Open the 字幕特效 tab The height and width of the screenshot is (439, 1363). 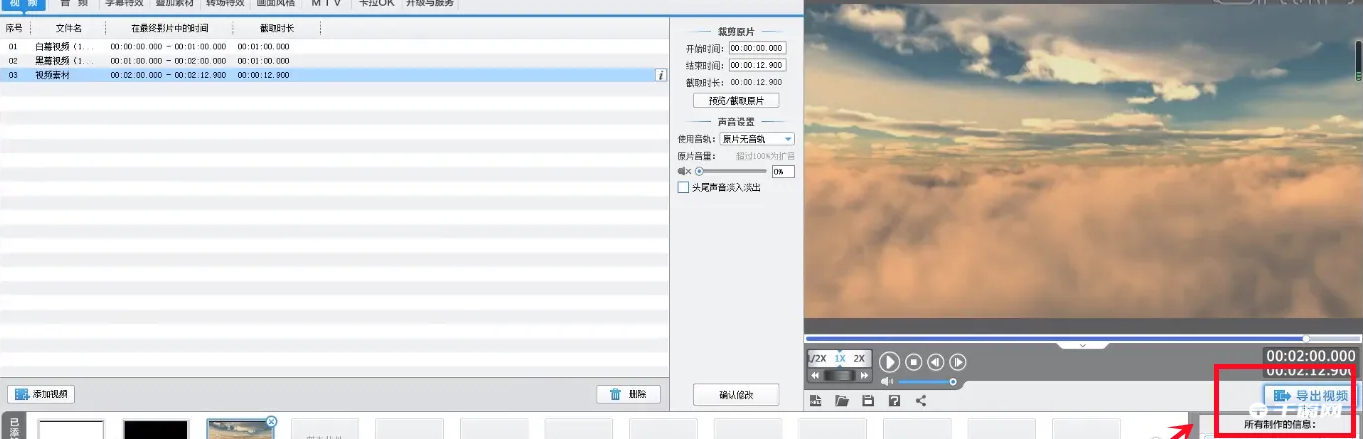click(x=125, y=4)
